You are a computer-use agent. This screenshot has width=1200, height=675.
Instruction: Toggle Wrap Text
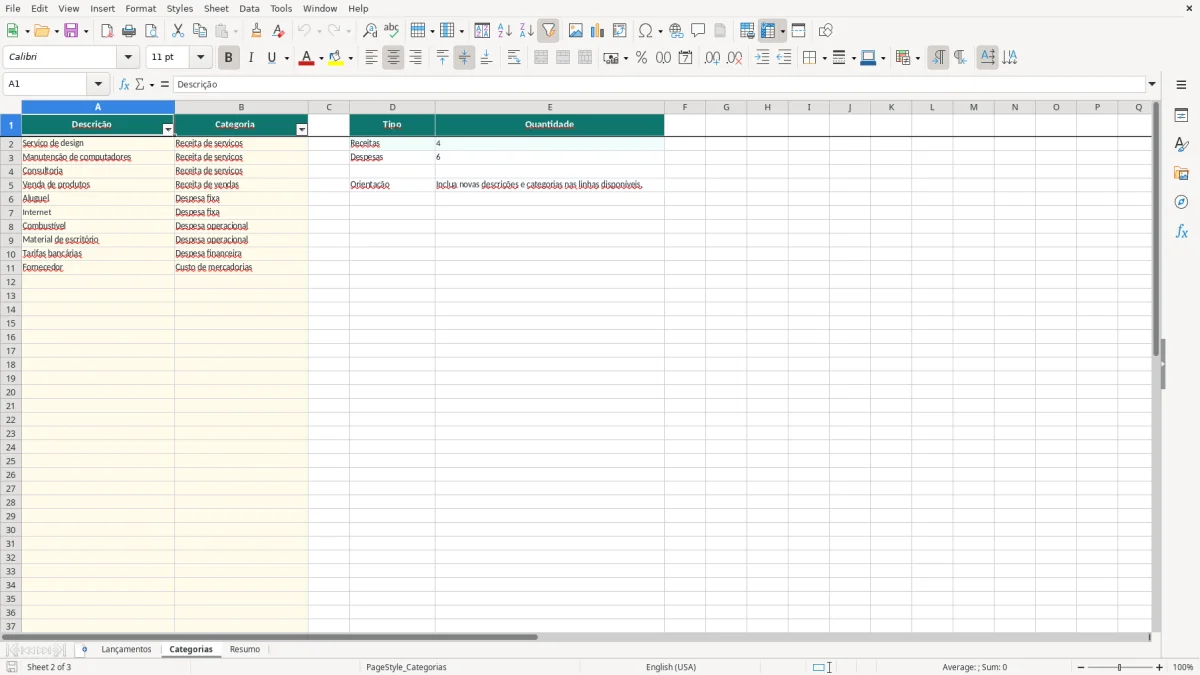[514, 58]
